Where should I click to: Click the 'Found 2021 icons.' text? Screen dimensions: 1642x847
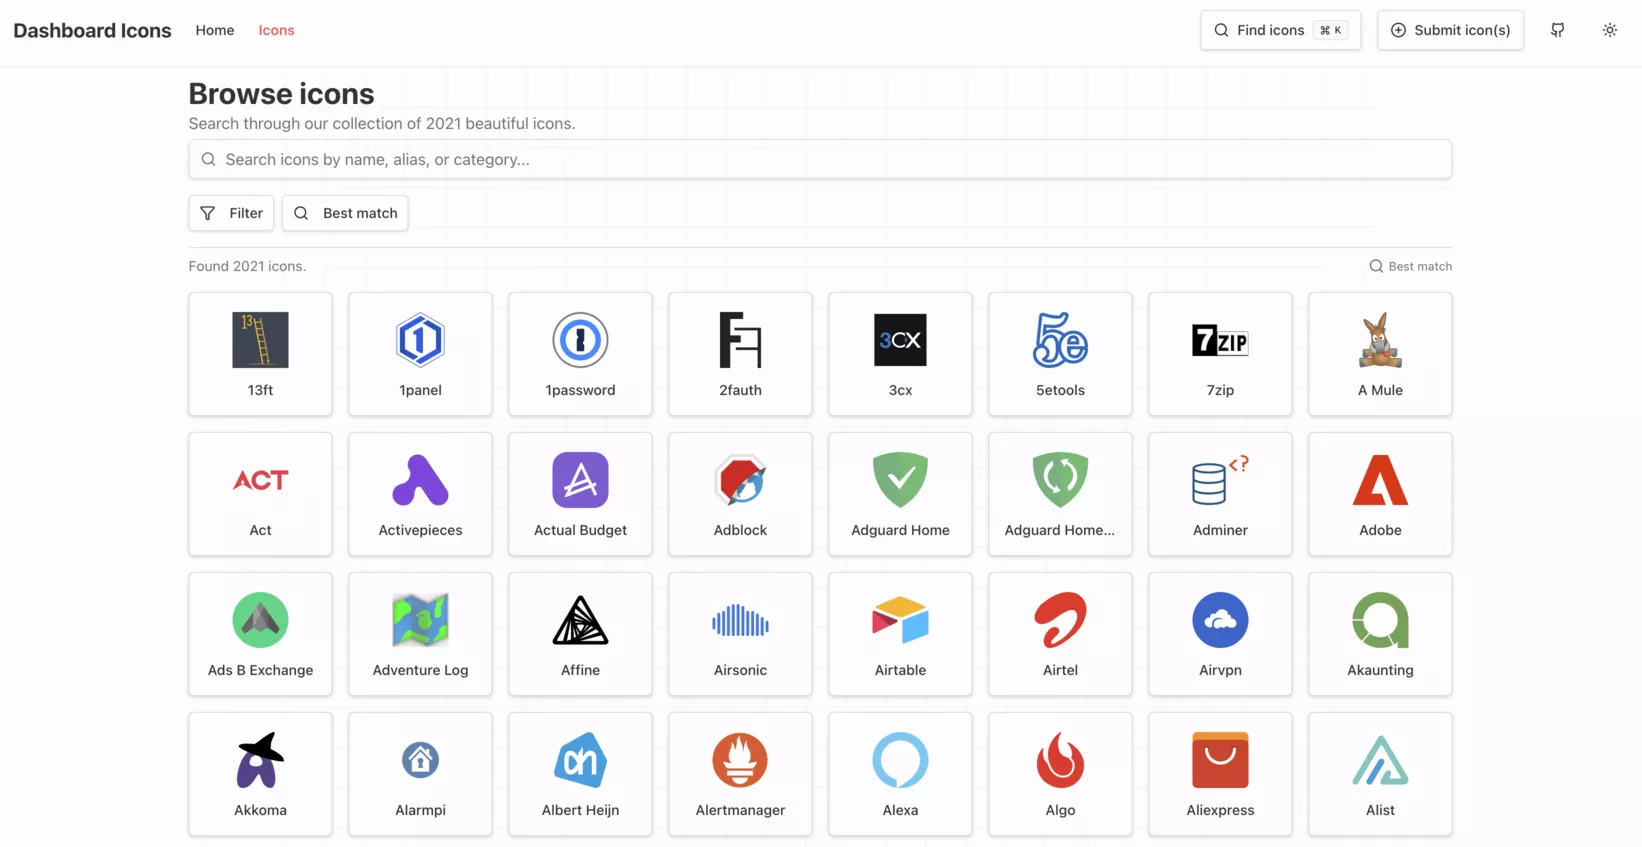point(247,266)
